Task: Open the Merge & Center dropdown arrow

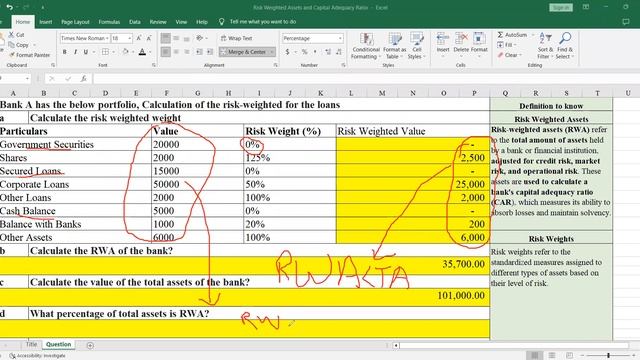Action: coord(272,52)
